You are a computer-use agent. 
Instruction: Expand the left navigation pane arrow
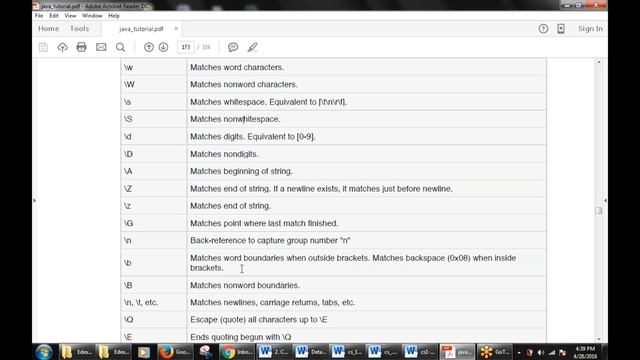pos(34,200)
